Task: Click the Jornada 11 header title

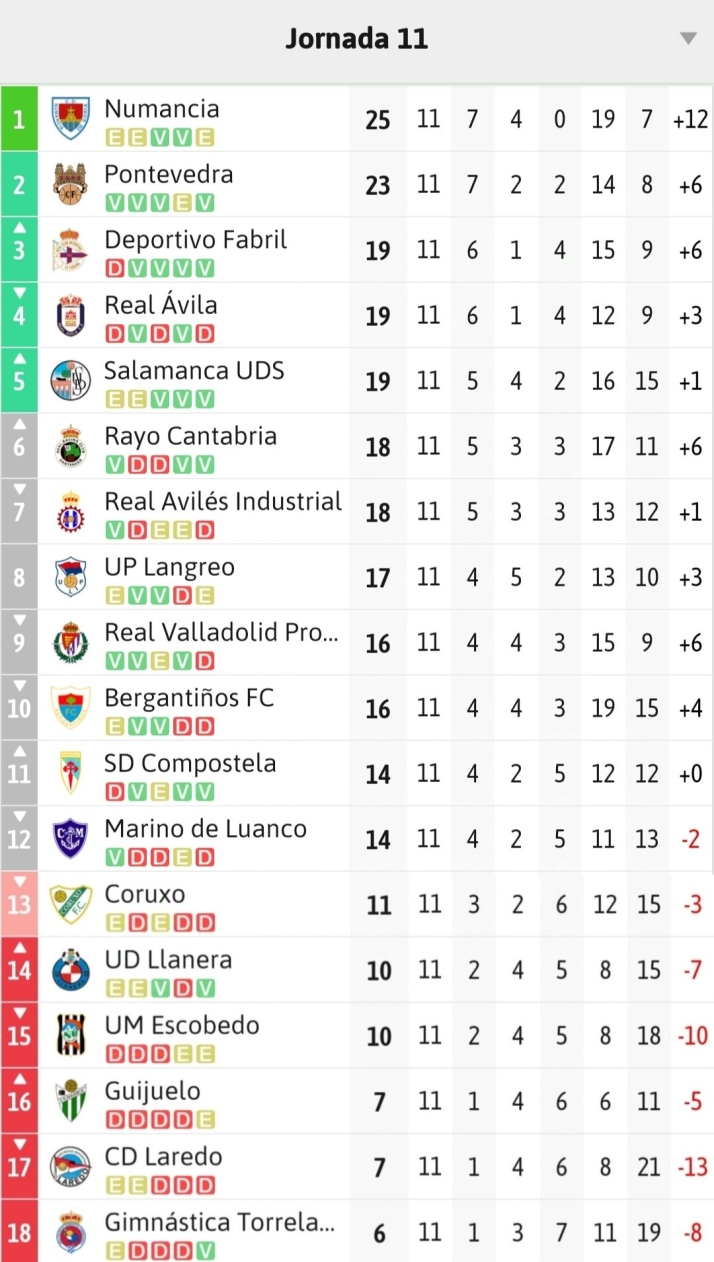Action: [357, 39]
